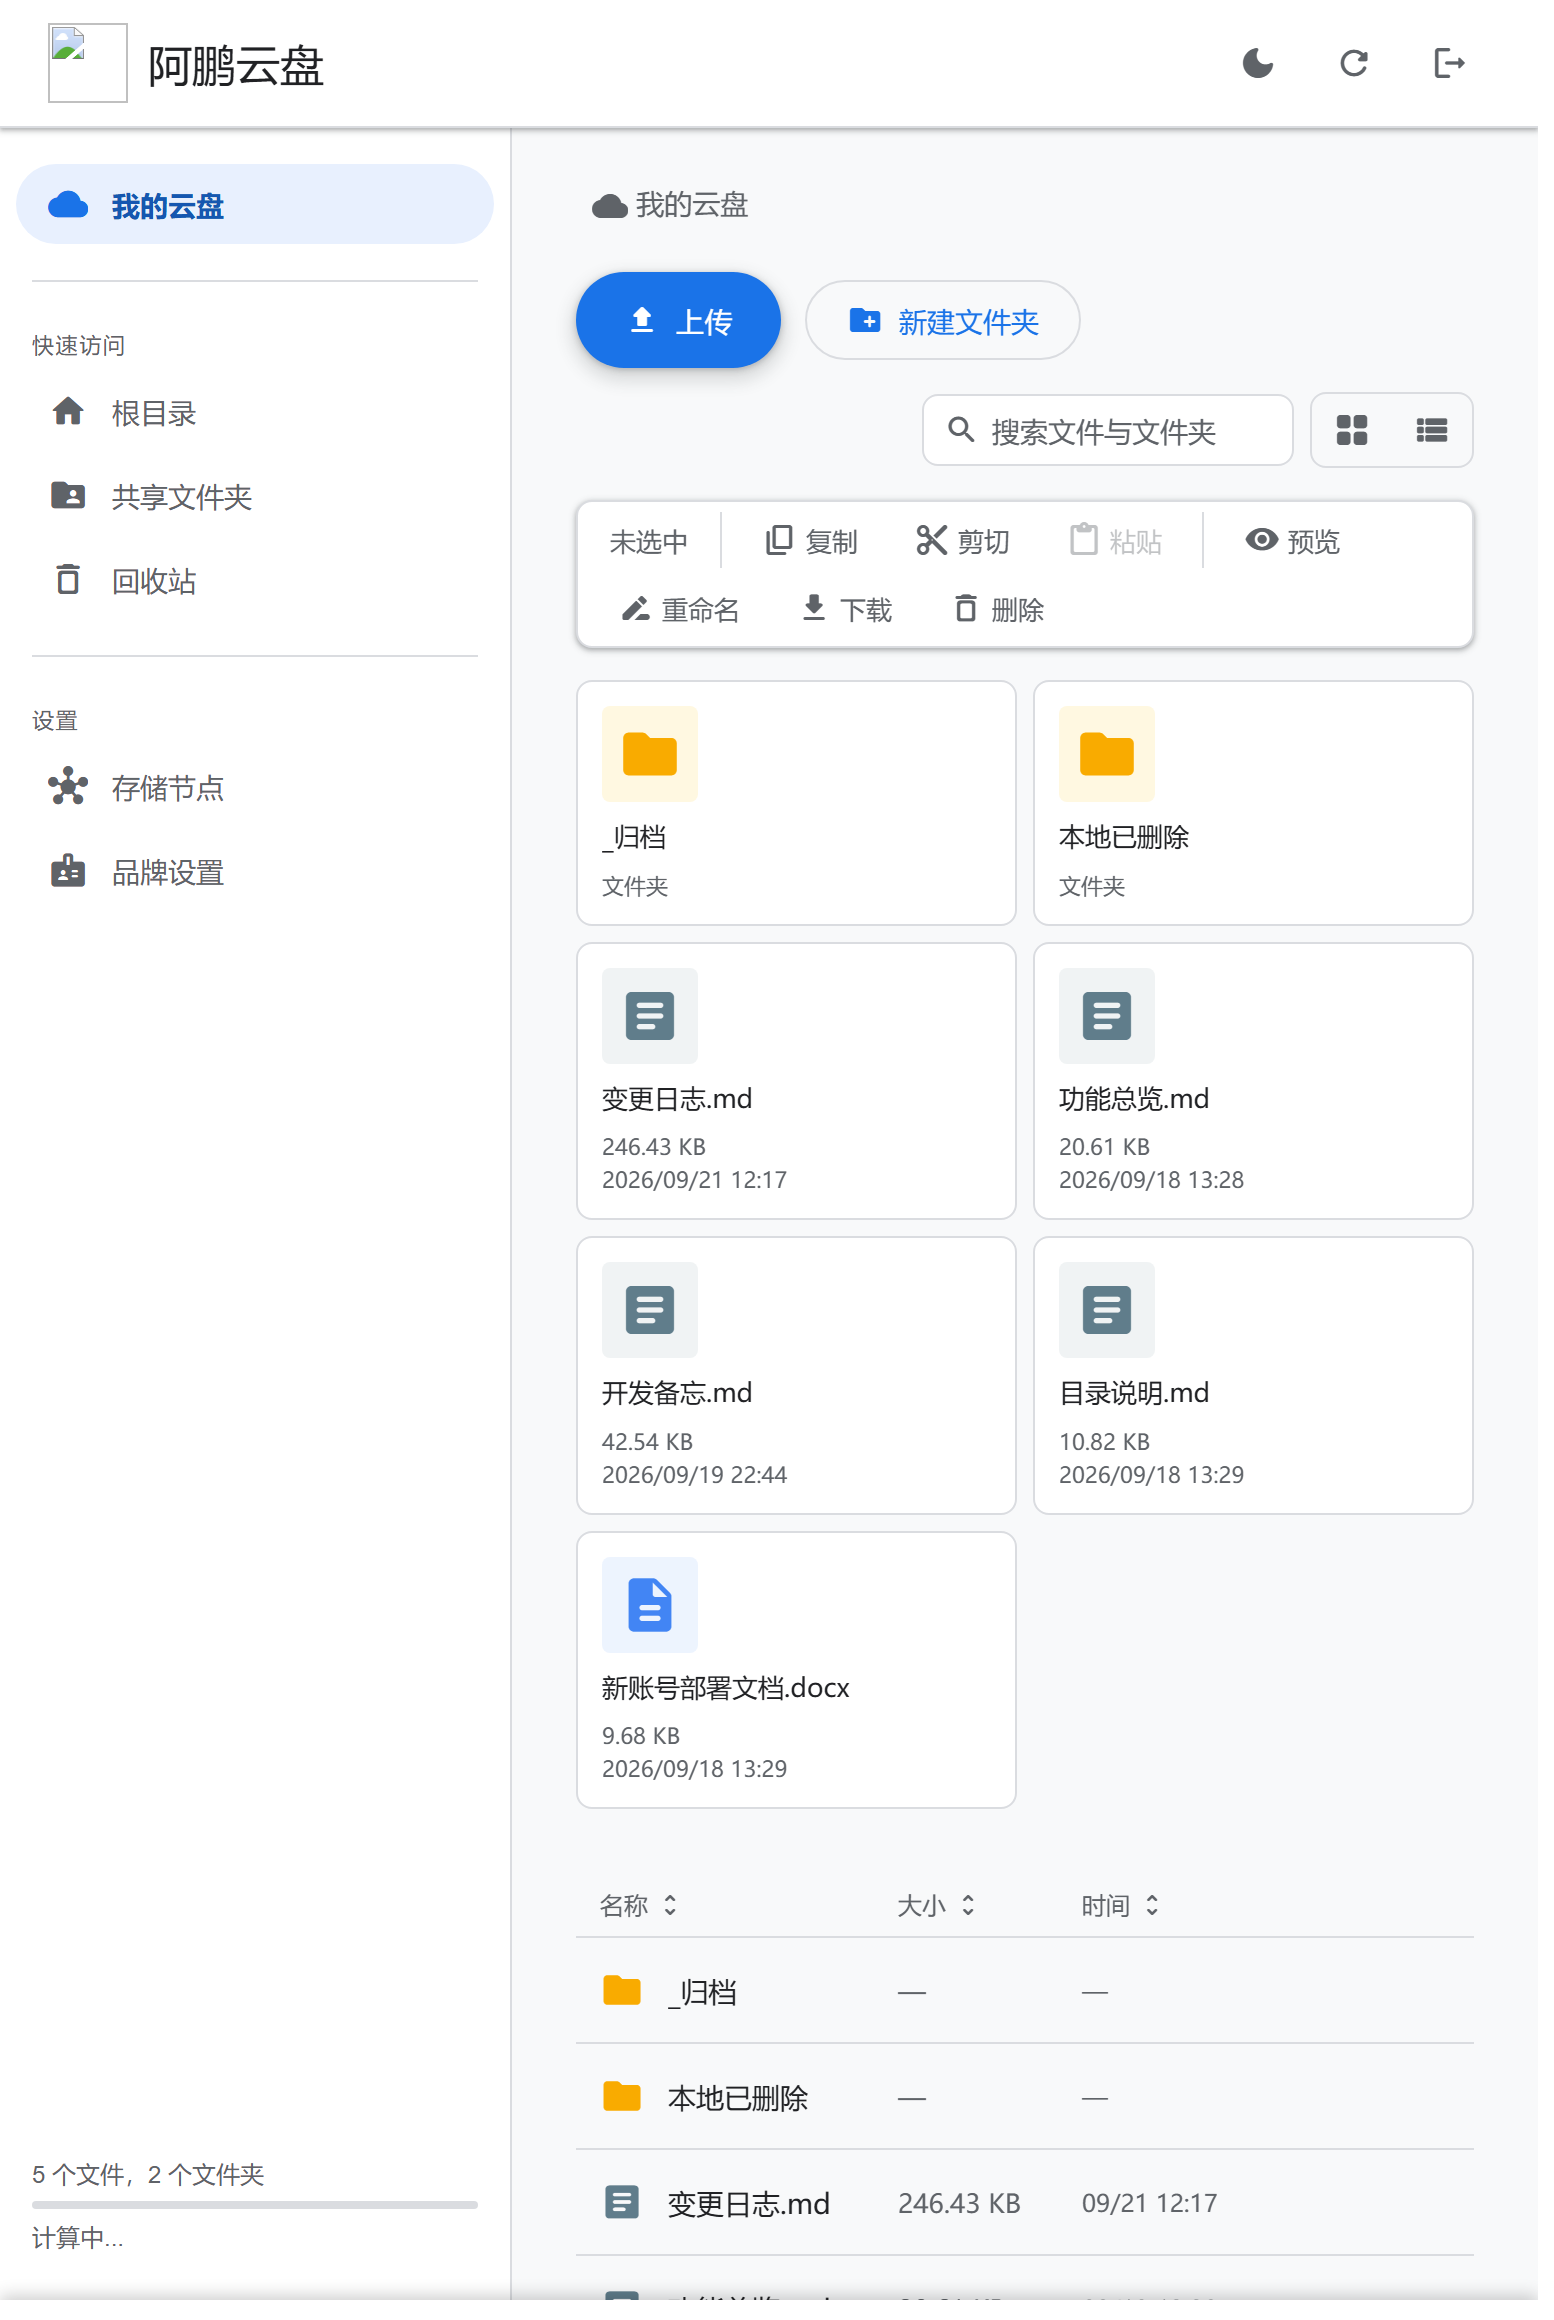Click the 阿鹏云盘 logo image
Image resolution: width=1554 pixels, height=2320 pixels.
(88, 63)
